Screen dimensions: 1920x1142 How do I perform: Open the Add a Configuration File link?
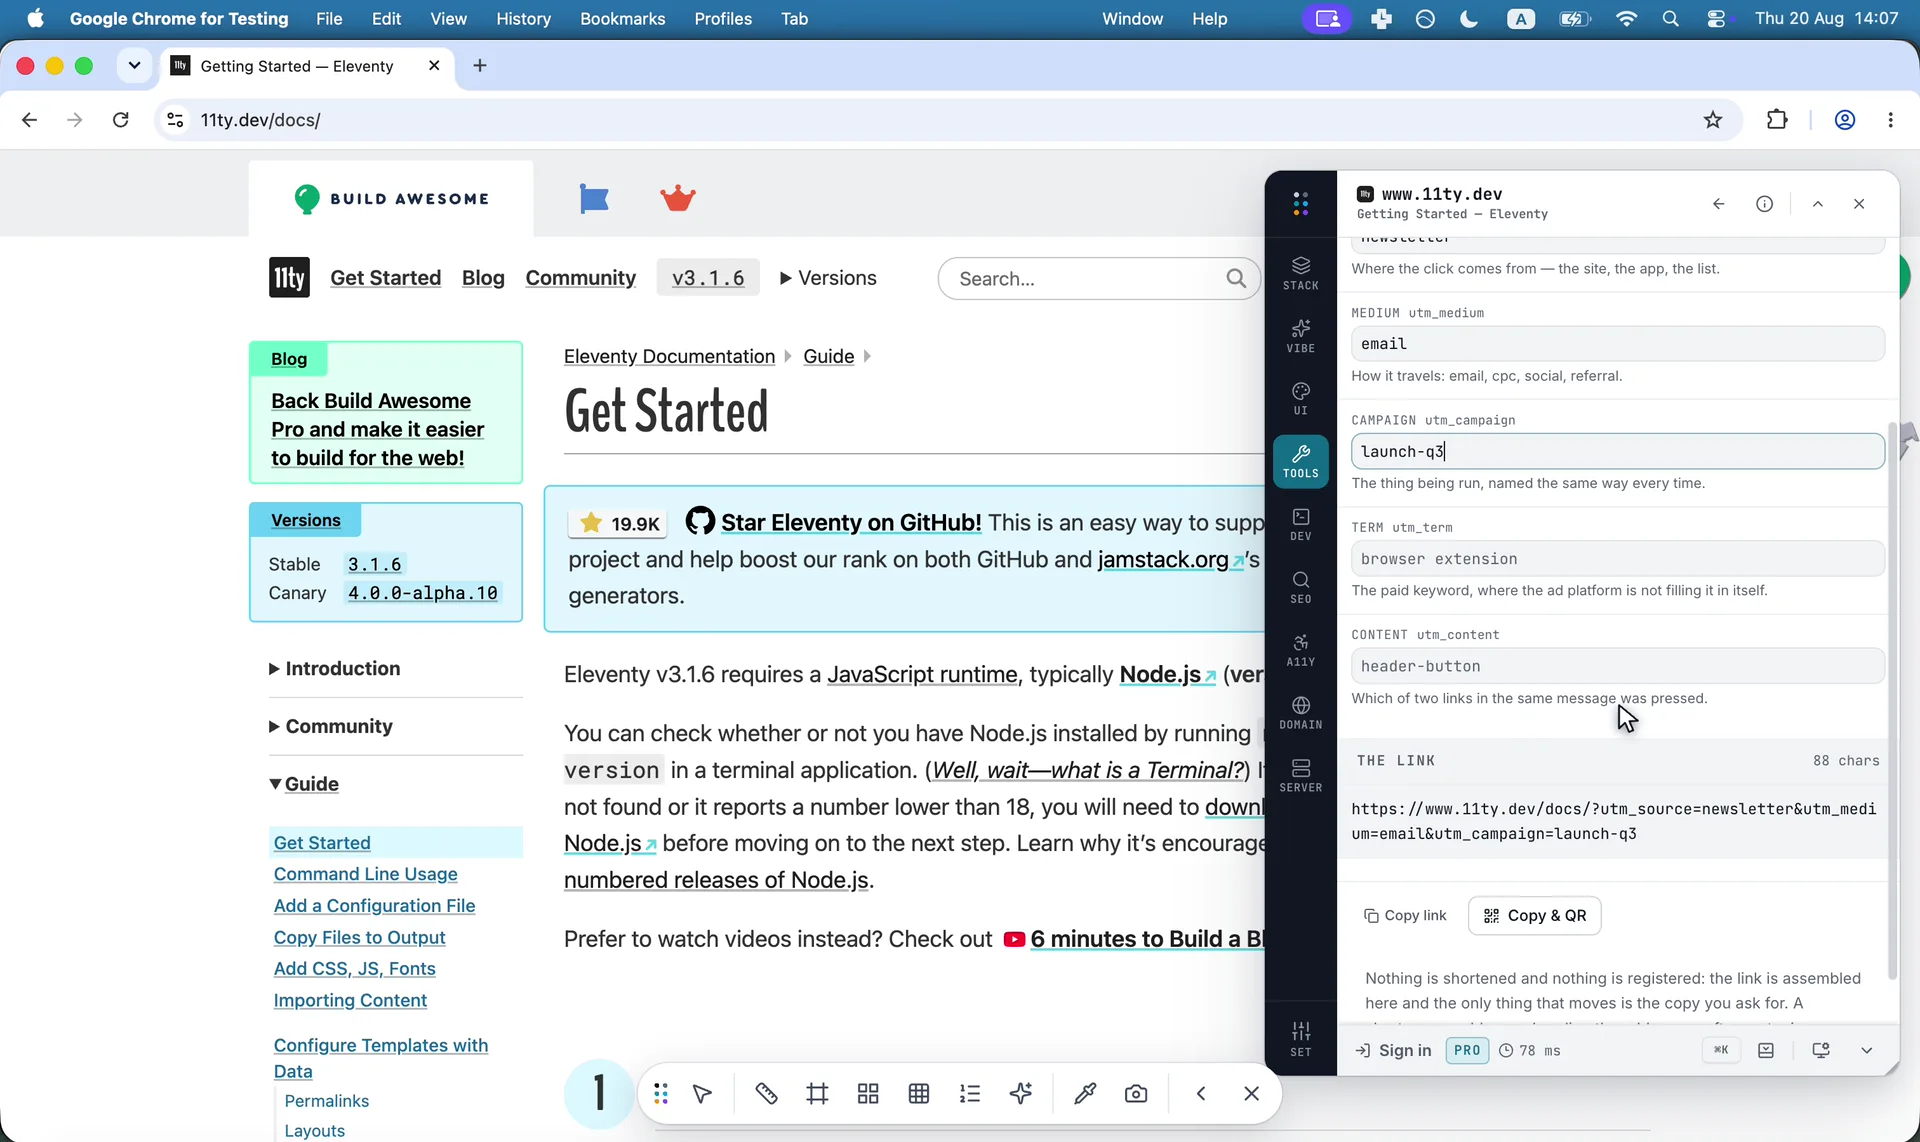click(374, 906)
